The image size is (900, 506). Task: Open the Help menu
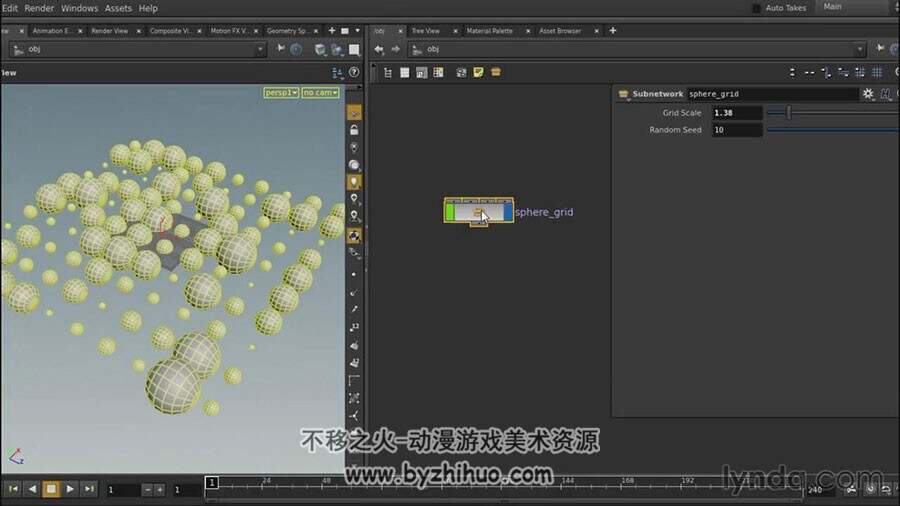pos(148,8)
